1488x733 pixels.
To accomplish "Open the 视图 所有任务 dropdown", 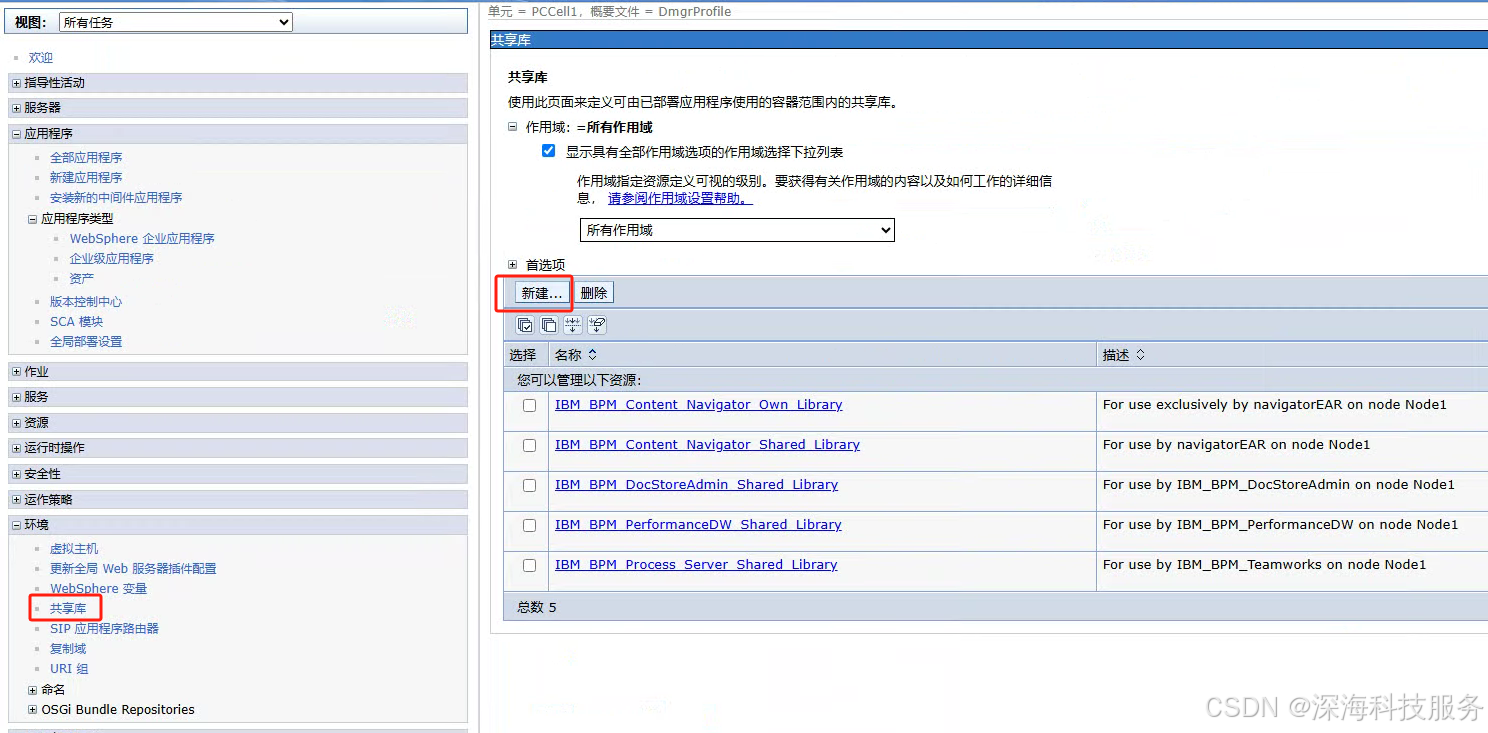I will click(175, 22).
